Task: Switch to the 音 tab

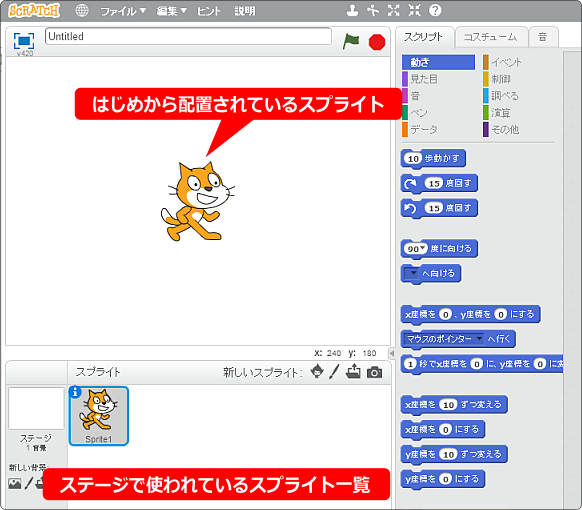Action: click(543, 37)
